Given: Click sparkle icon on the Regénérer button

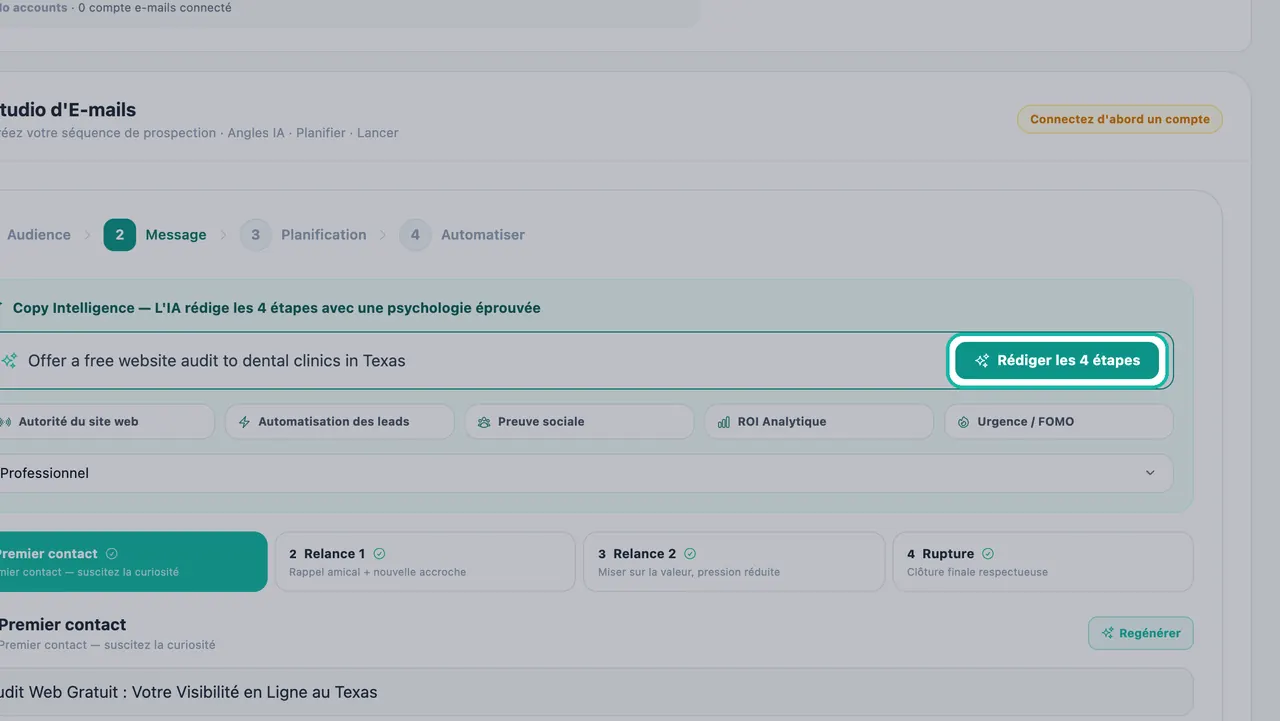Looking at the screenshot, I should tap(1108, 633).
